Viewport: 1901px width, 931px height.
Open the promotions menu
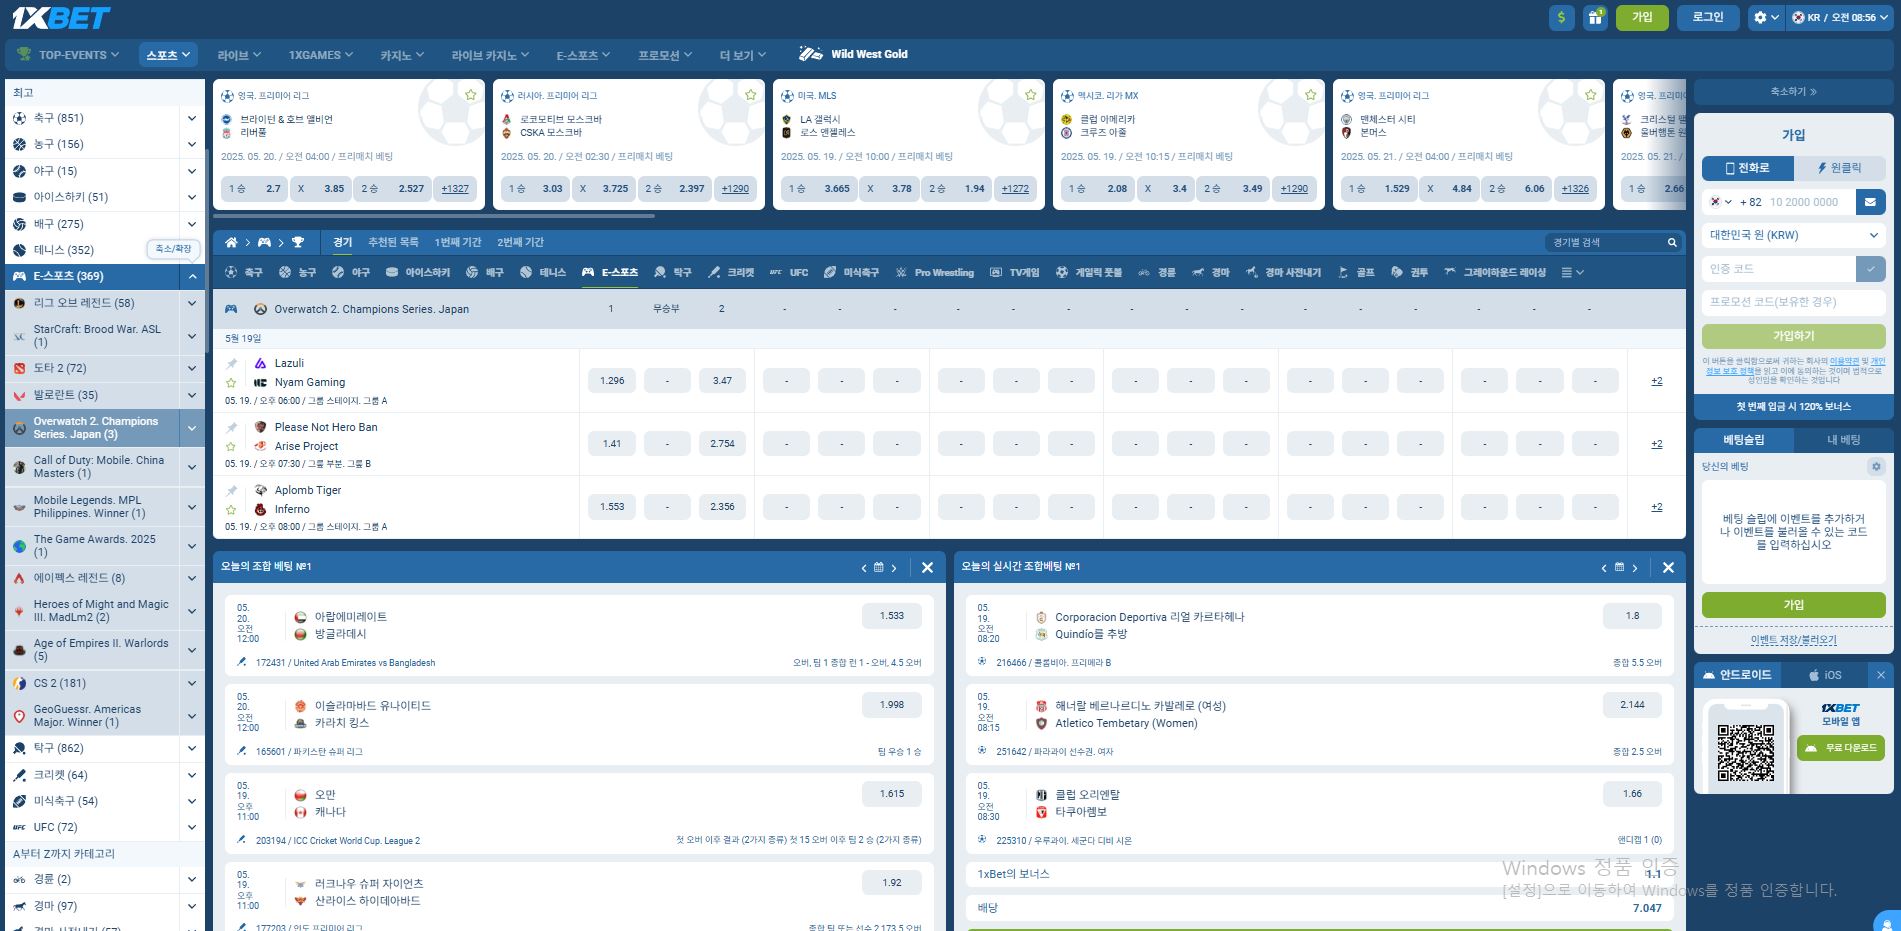(665, 55)
